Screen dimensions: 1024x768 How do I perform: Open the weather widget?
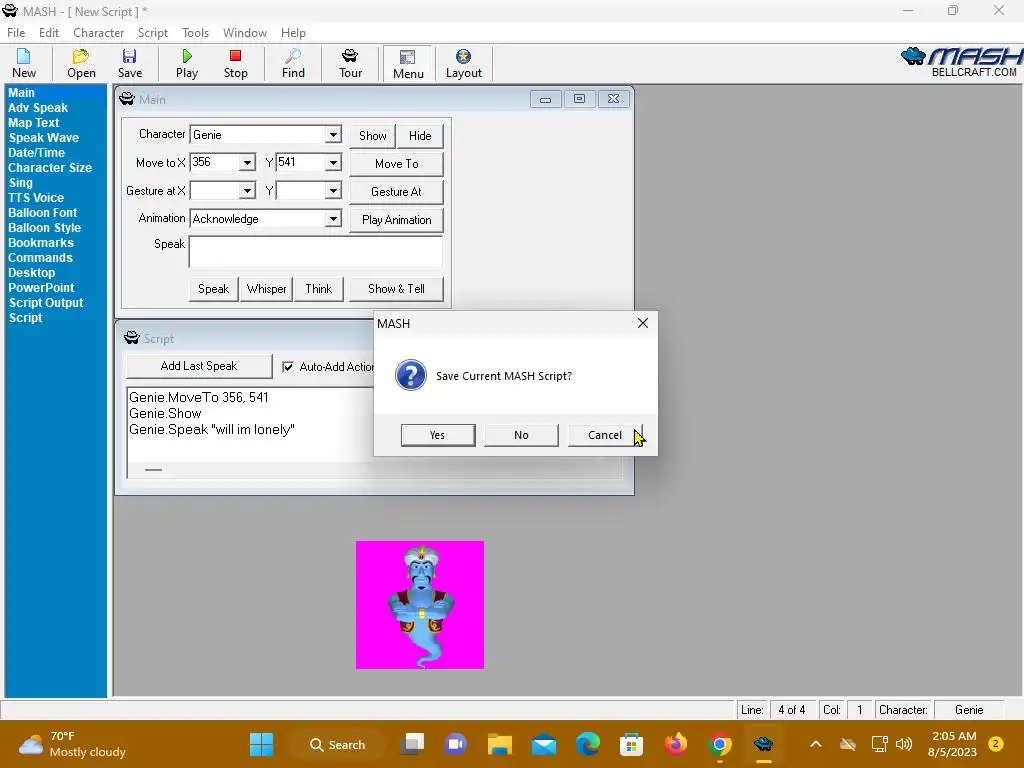[72, 744]
